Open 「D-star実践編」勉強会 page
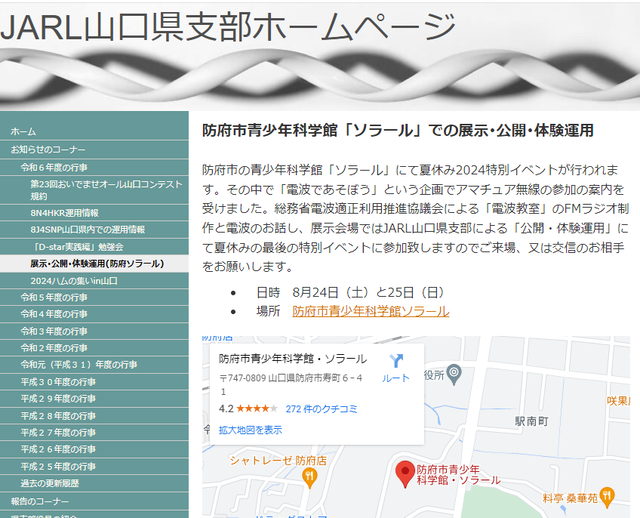Screen dimensions: 640x518 point(94,247)
